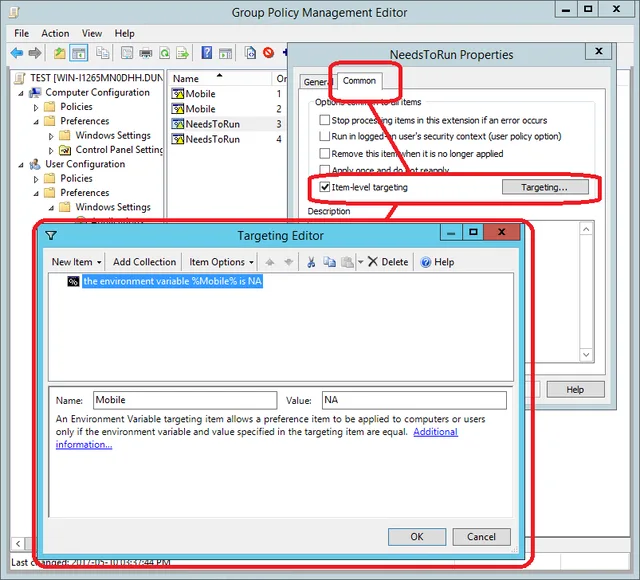The image size is (640, 580).
Task: Click the Value input field containing NA
Action: click(x=414, y=400)
